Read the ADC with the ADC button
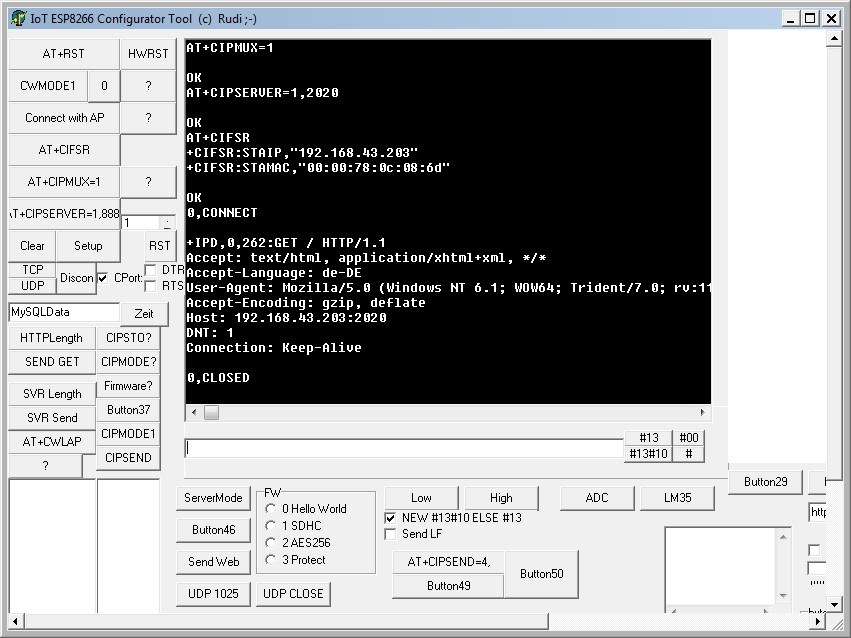 tap(597, 498)
